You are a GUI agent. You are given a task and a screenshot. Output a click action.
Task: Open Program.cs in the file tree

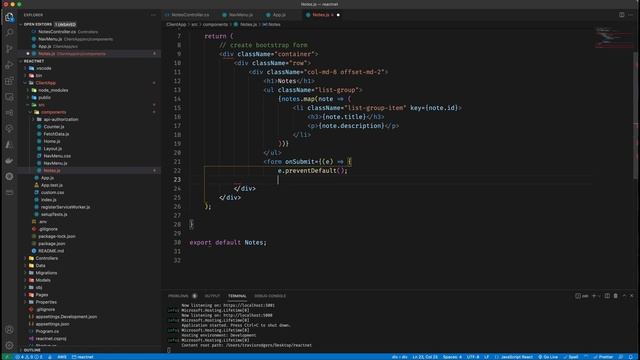[x=47, y=331]
